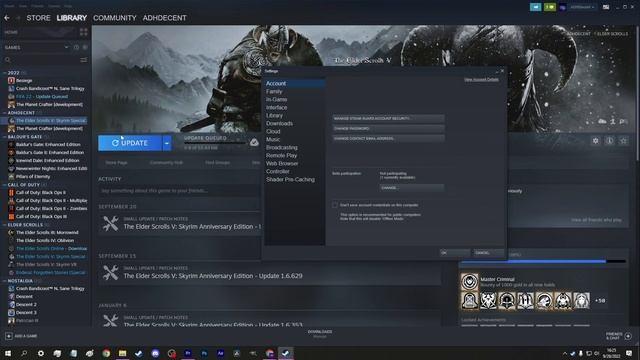Viewport: 640px width, 360px height.
Task: Click Manage Steam Guard Account Security button
Action: (388, 118)
